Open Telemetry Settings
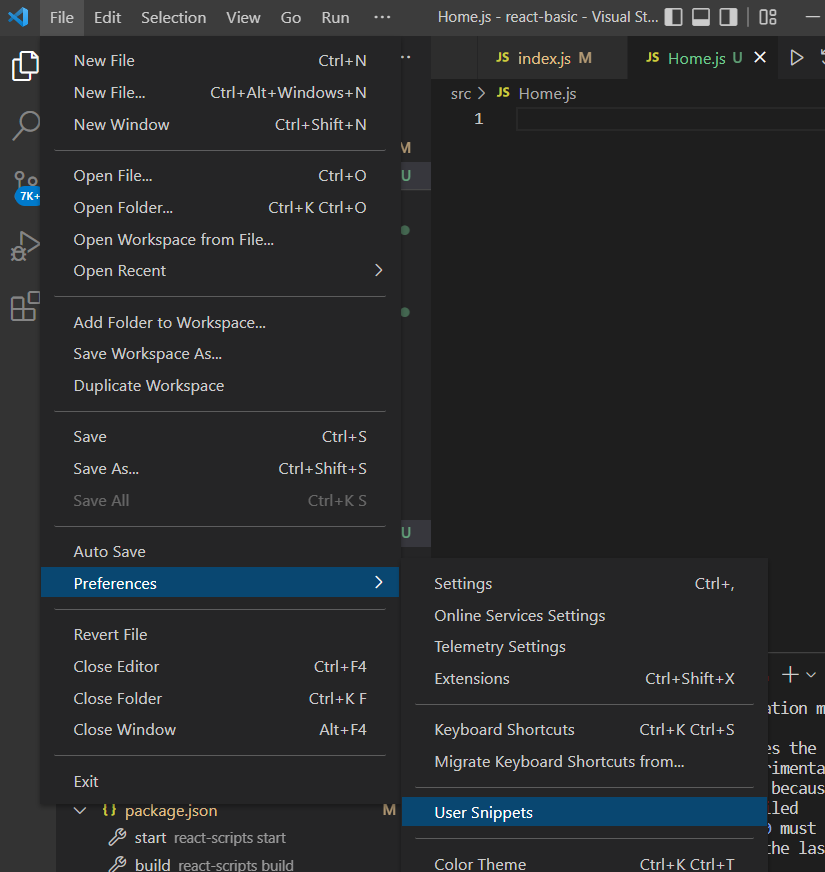This screenshot has height=872, width=825. (584, 647)
